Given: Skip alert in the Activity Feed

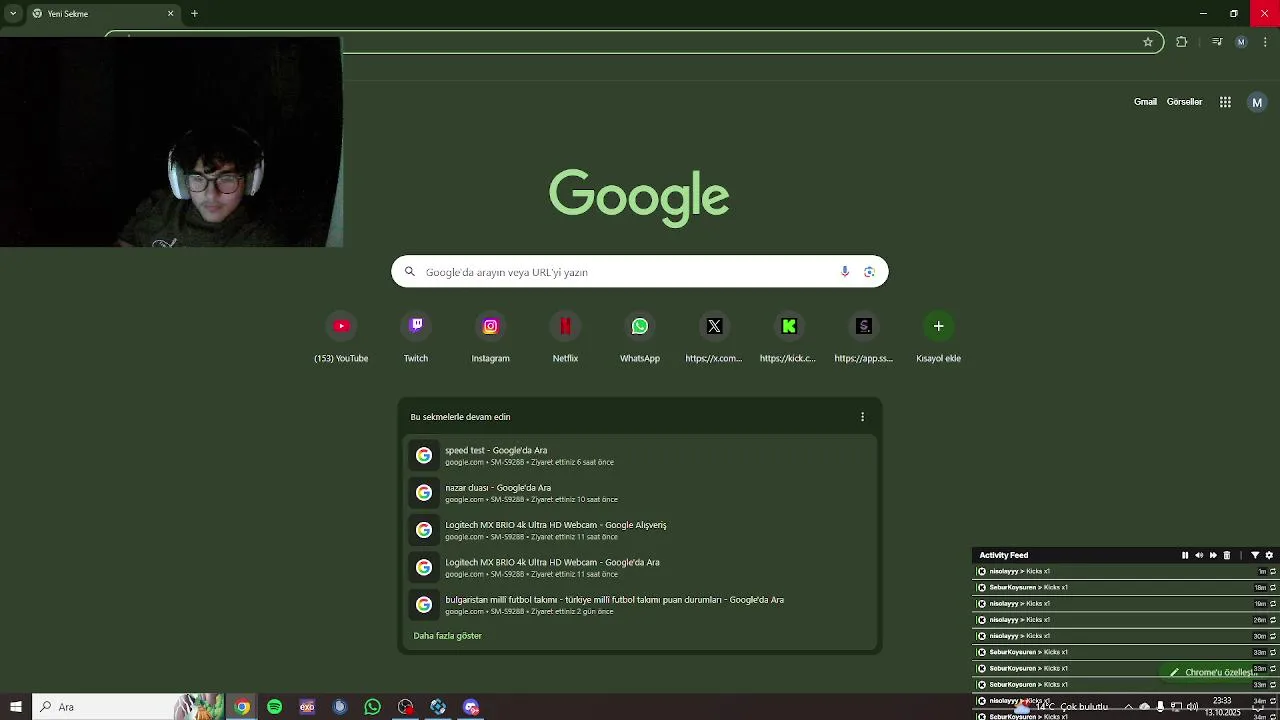Looking at the screenshot, I should click(1213, 555).
